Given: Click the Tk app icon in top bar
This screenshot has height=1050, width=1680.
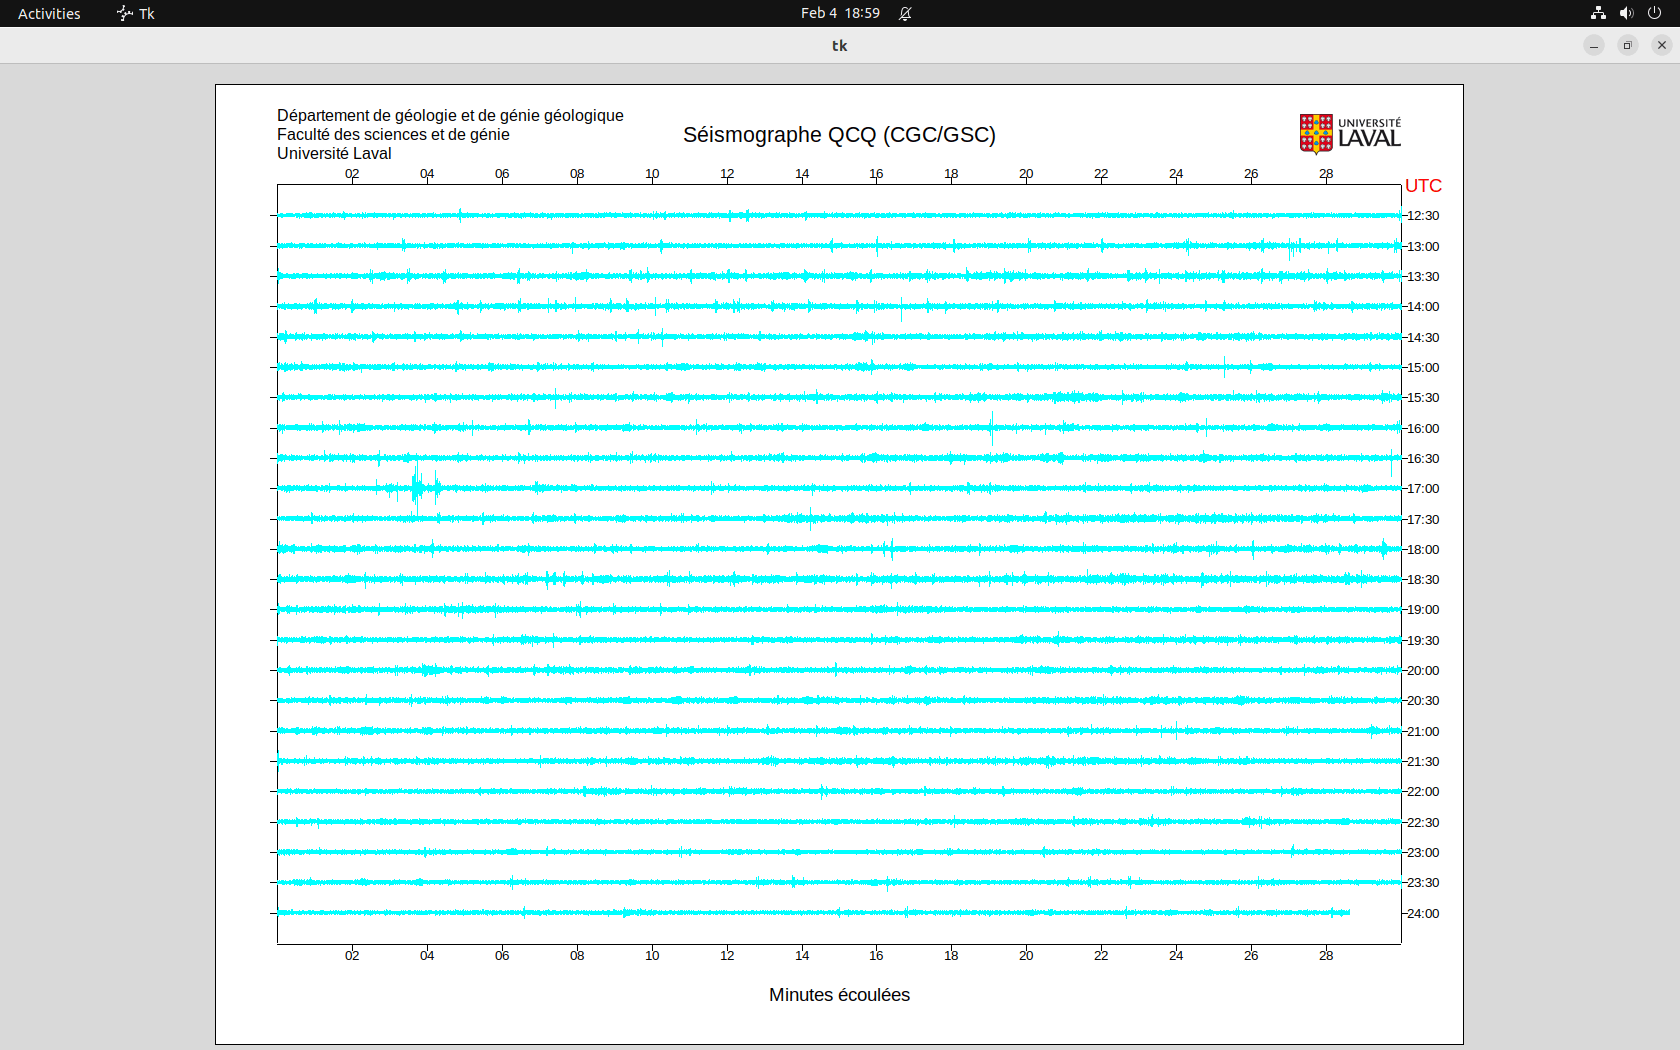Looking at the screenshot, I should click(125, 13).
